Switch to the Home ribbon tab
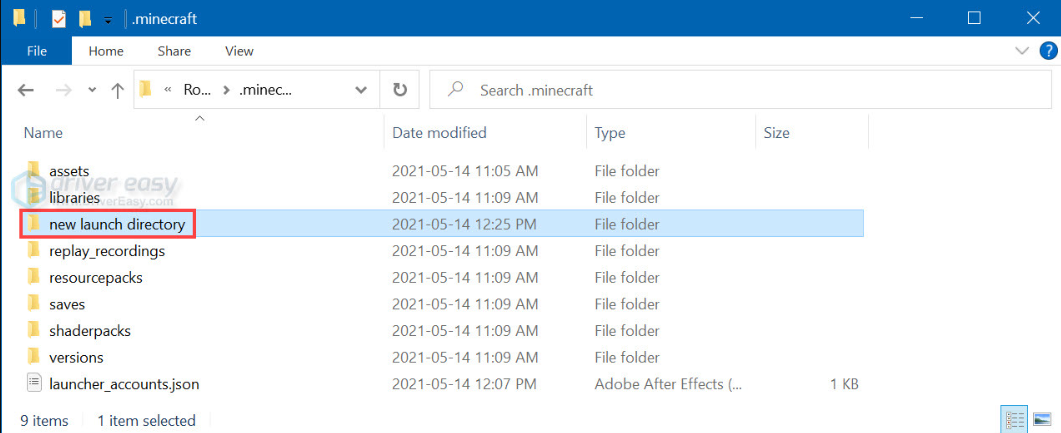 coord(106,51)
